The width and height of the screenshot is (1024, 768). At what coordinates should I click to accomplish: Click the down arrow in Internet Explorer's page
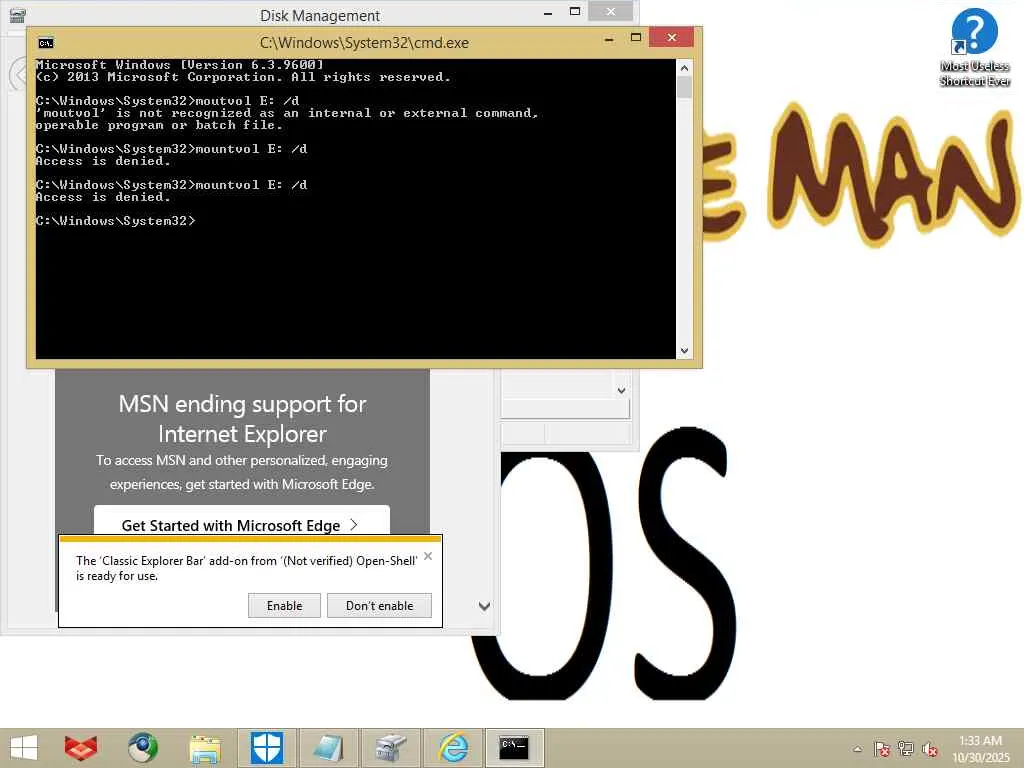point(484,606)
